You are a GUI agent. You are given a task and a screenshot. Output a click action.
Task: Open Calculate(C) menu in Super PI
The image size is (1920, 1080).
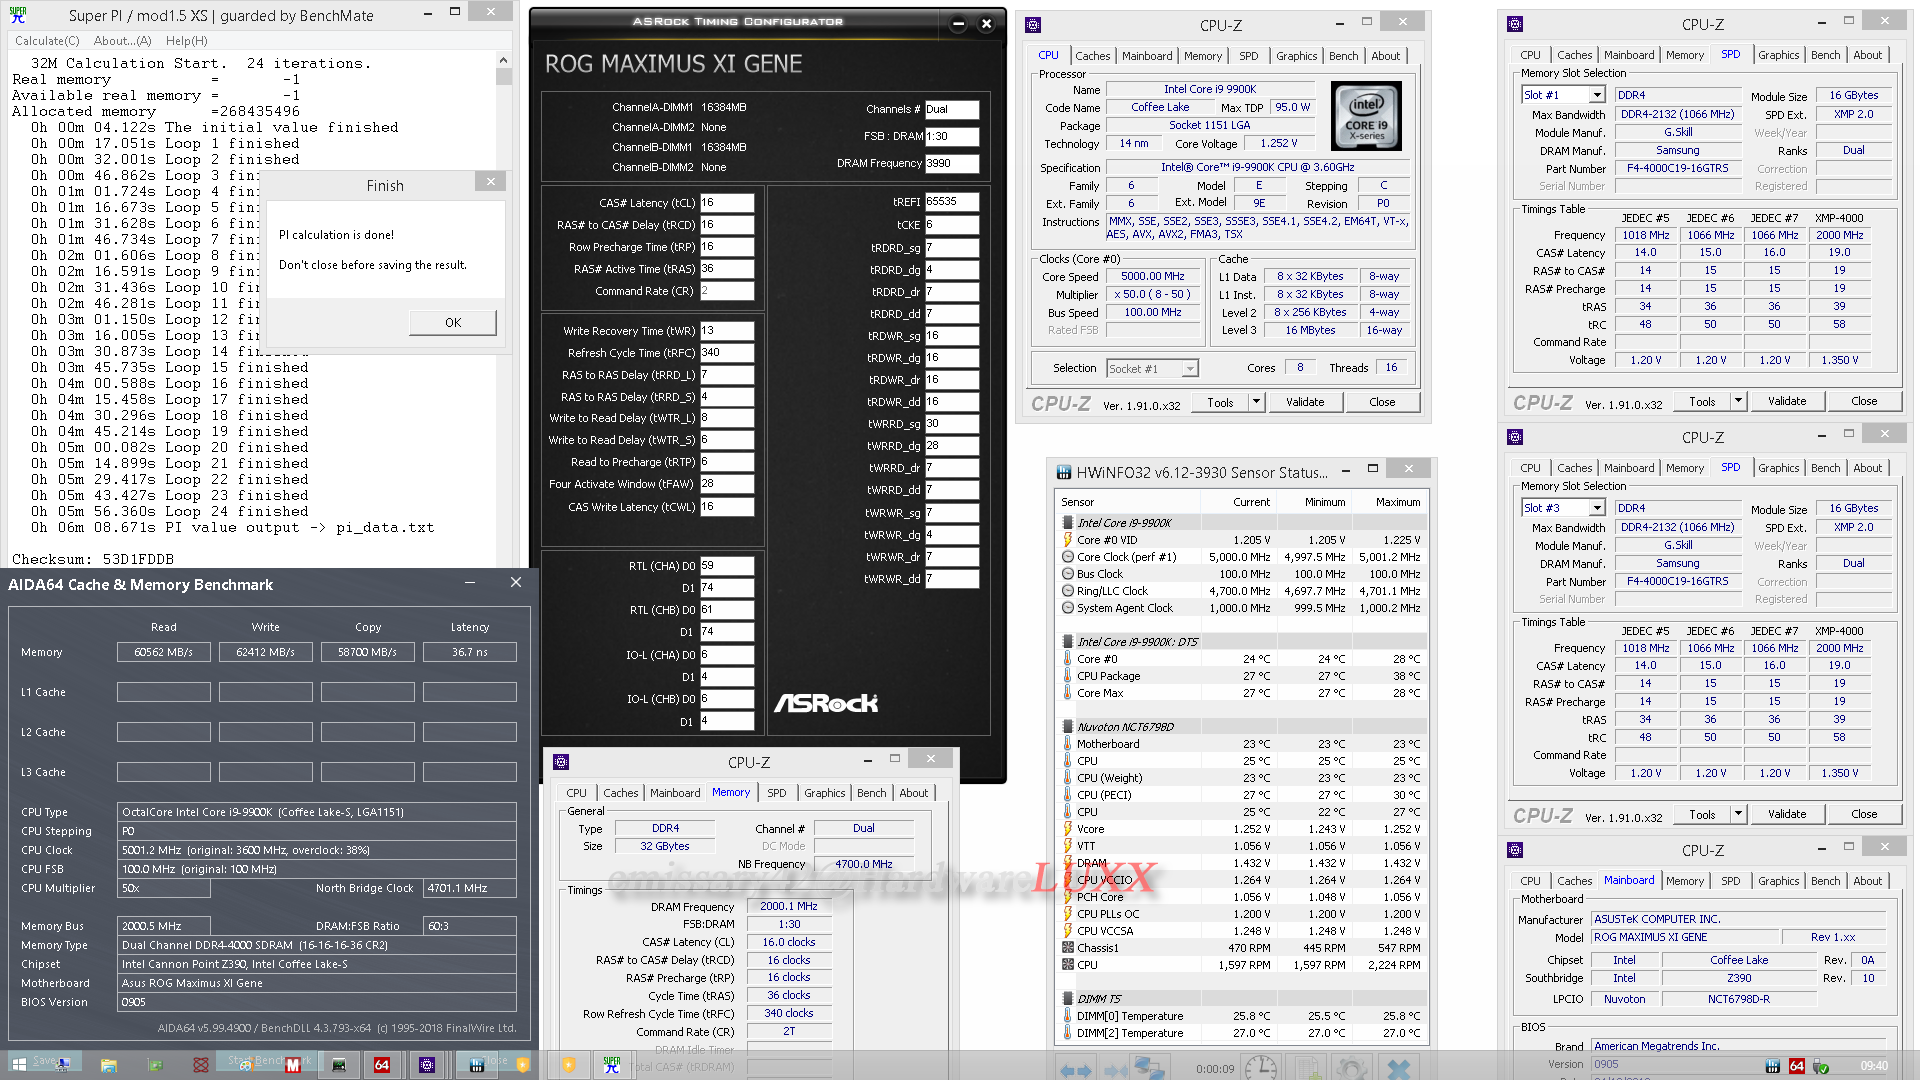click(x=47, y=41)
